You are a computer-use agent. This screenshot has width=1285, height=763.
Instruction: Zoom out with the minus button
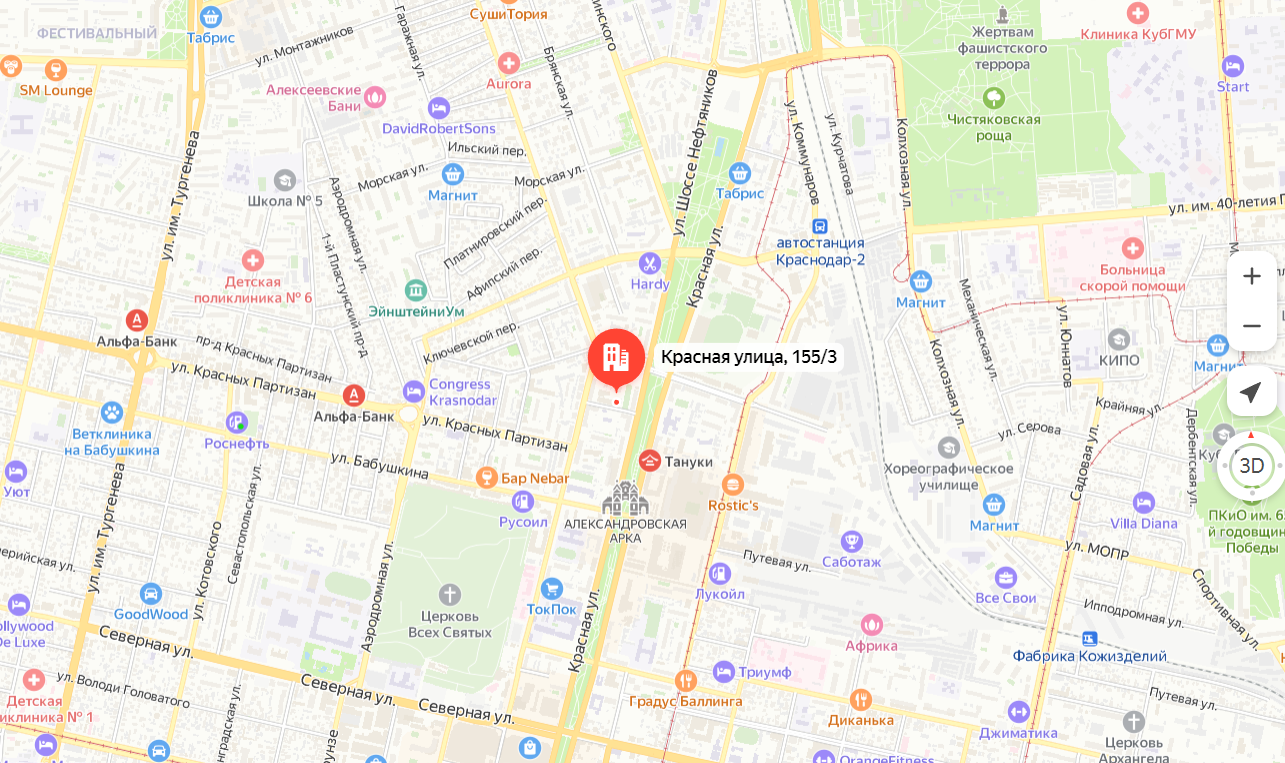coord(1251,326)
